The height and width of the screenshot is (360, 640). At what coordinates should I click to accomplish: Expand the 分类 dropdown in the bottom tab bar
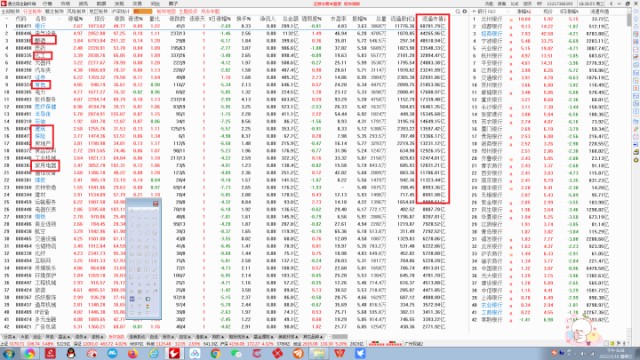pos(9,337)
